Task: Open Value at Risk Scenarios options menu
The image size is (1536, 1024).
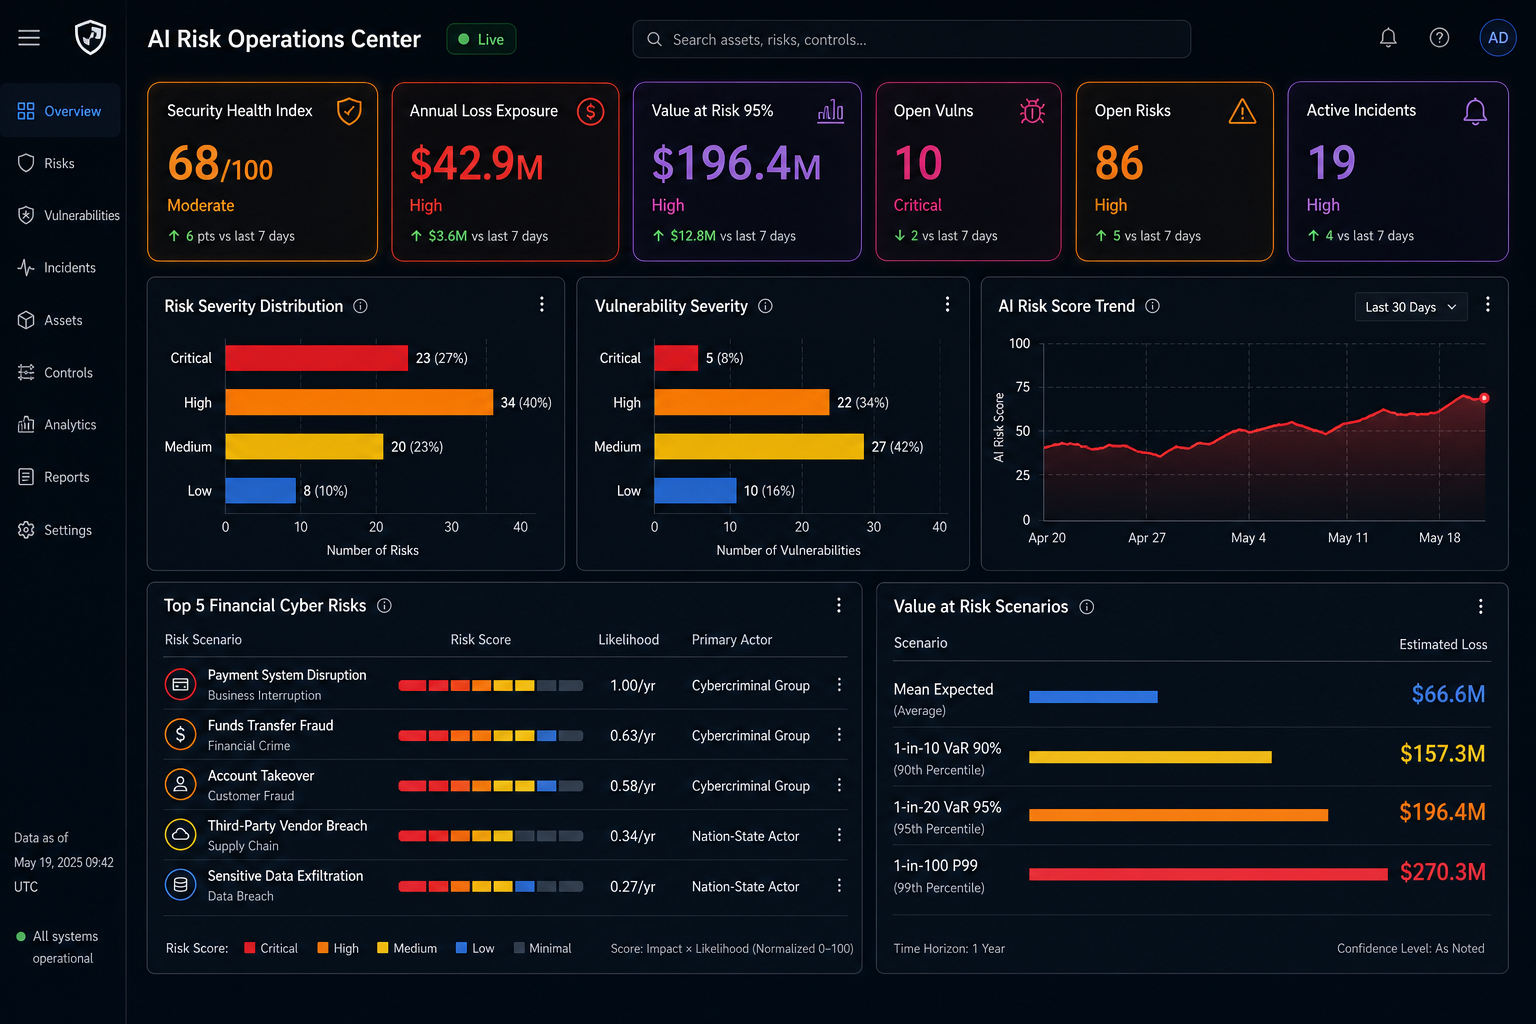Action: [1481, 607]
